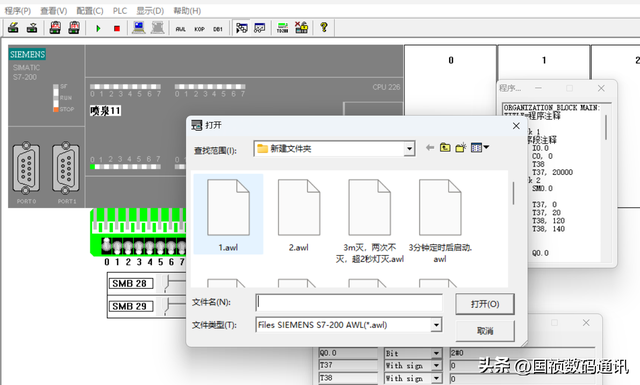The width and height of the screenshot is (640, 385).
Task: Select the 3分钟定时后启动.awl file
Action: click(440, 220)
